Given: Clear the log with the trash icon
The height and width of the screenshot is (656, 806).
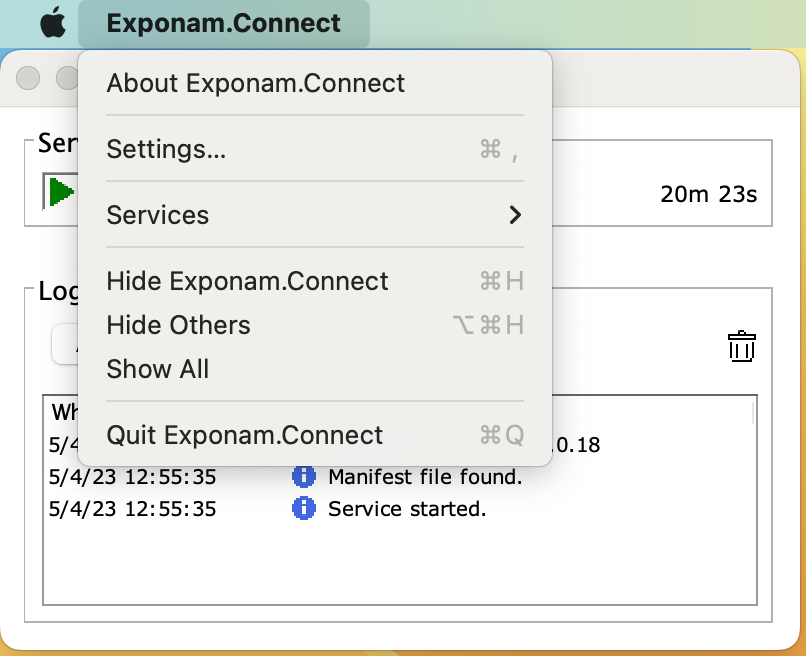Looking at the screenshot, I should (741, 346).
